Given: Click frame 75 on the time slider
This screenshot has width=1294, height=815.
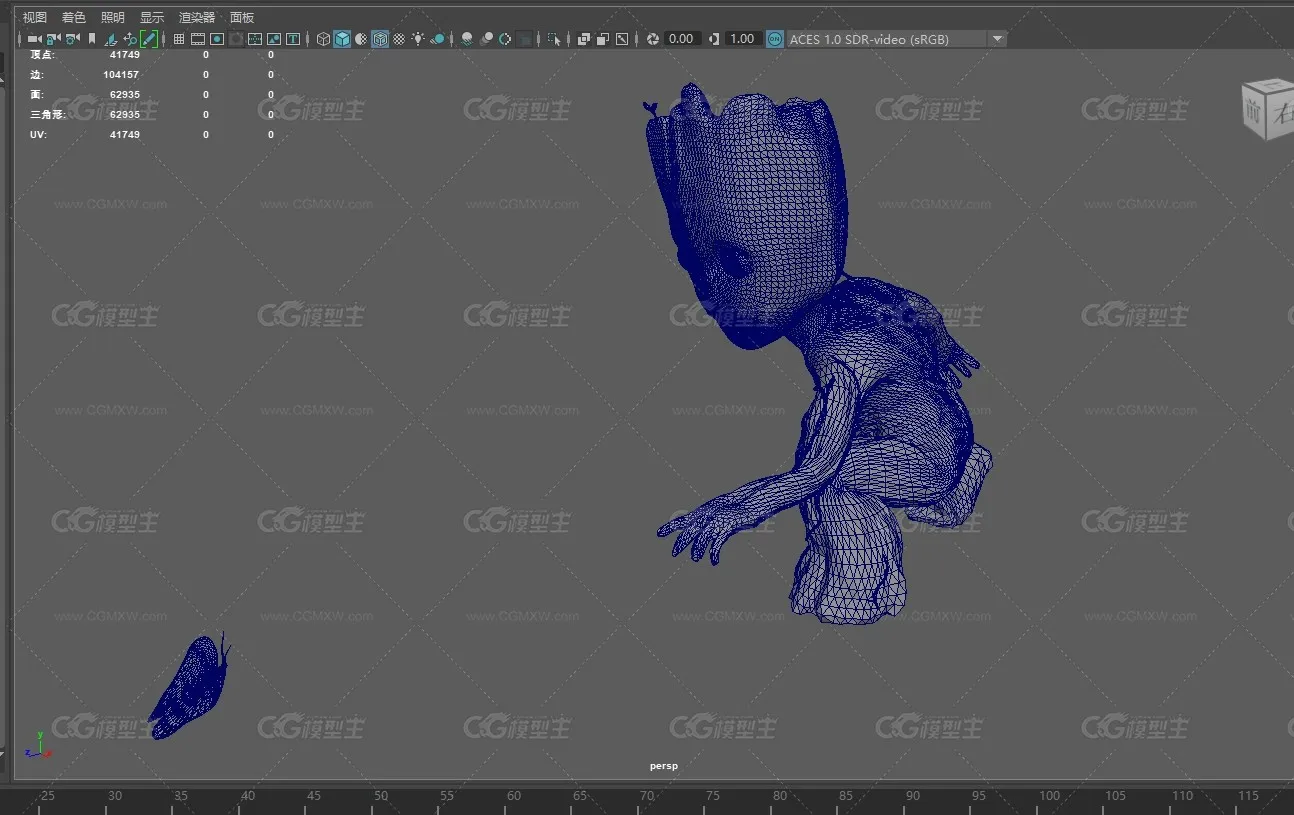Looking at the screenshot, I should [712, 796].
